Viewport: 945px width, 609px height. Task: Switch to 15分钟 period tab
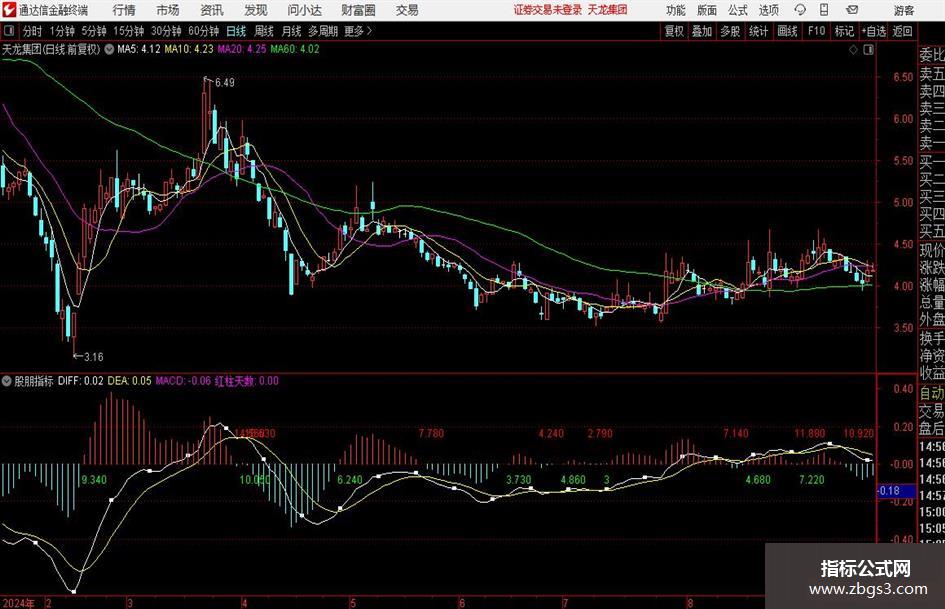click(129, 31)
